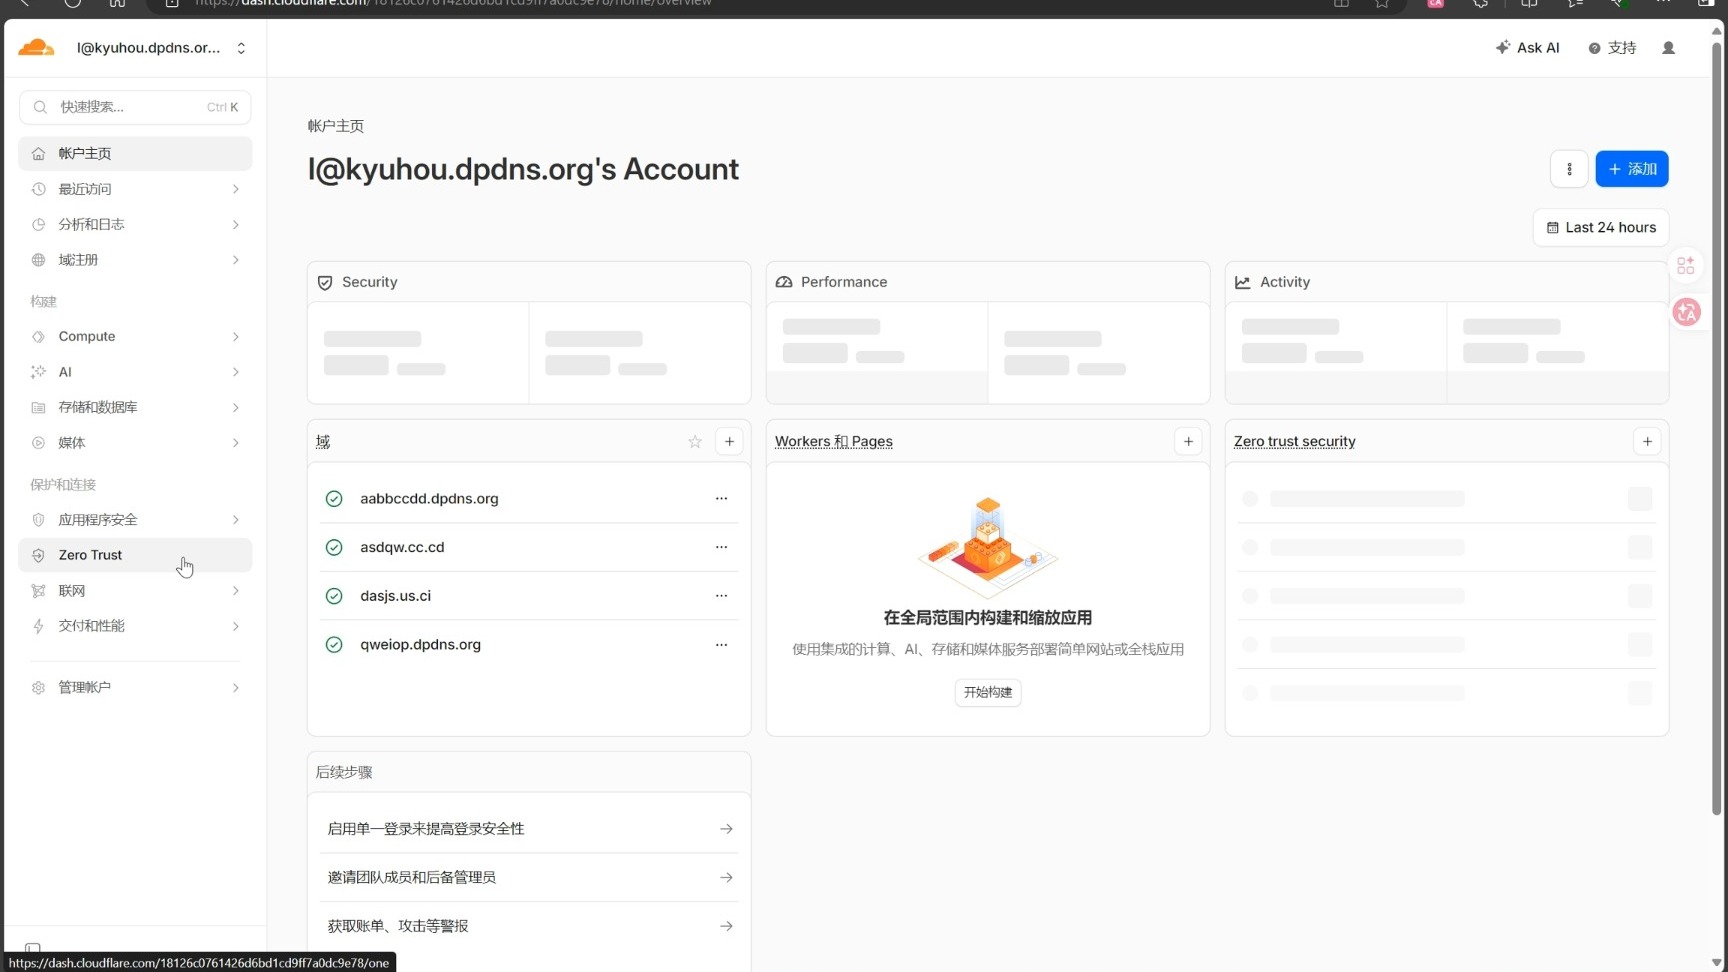
Task: Click the gear icon beside 管理帐户
Action: tap(38, 688)
